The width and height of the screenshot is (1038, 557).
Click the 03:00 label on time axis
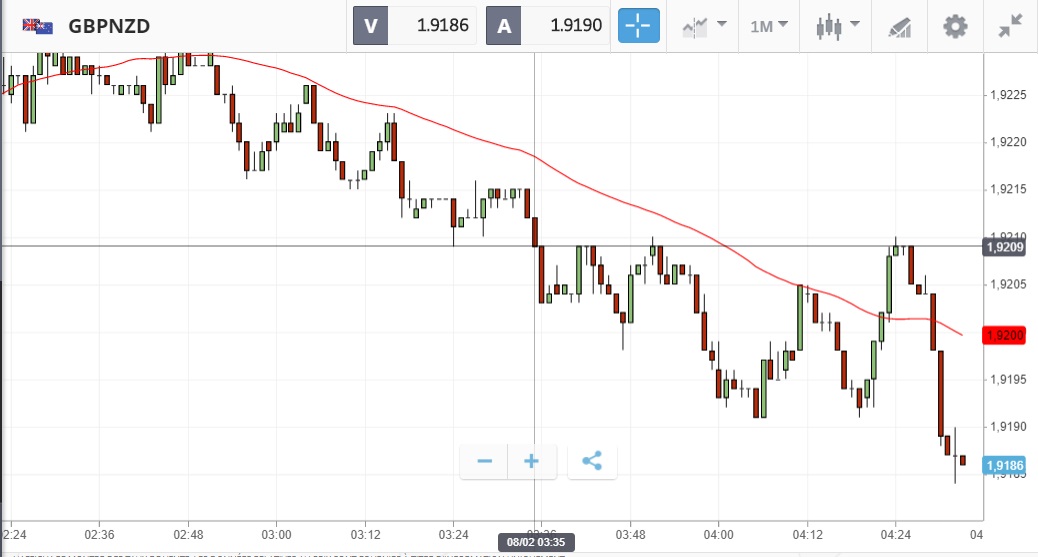[x=276, y=533]
